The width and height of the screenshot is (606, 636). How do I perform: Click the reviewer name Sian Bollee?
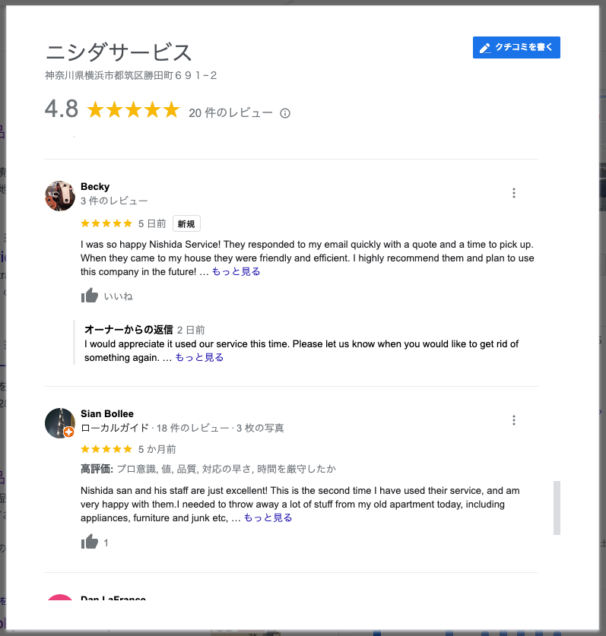click(x=107, y=414)
